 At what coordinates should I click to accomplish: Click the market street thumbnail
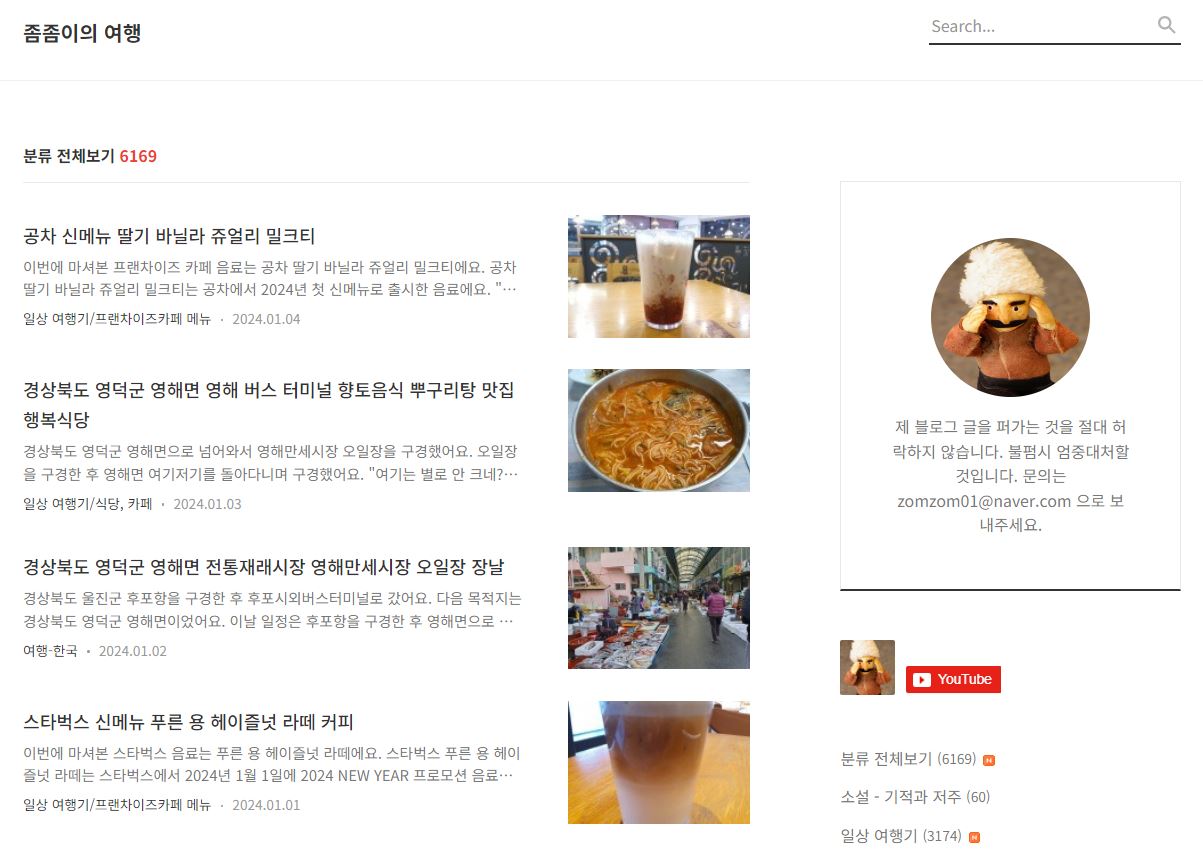659,608
